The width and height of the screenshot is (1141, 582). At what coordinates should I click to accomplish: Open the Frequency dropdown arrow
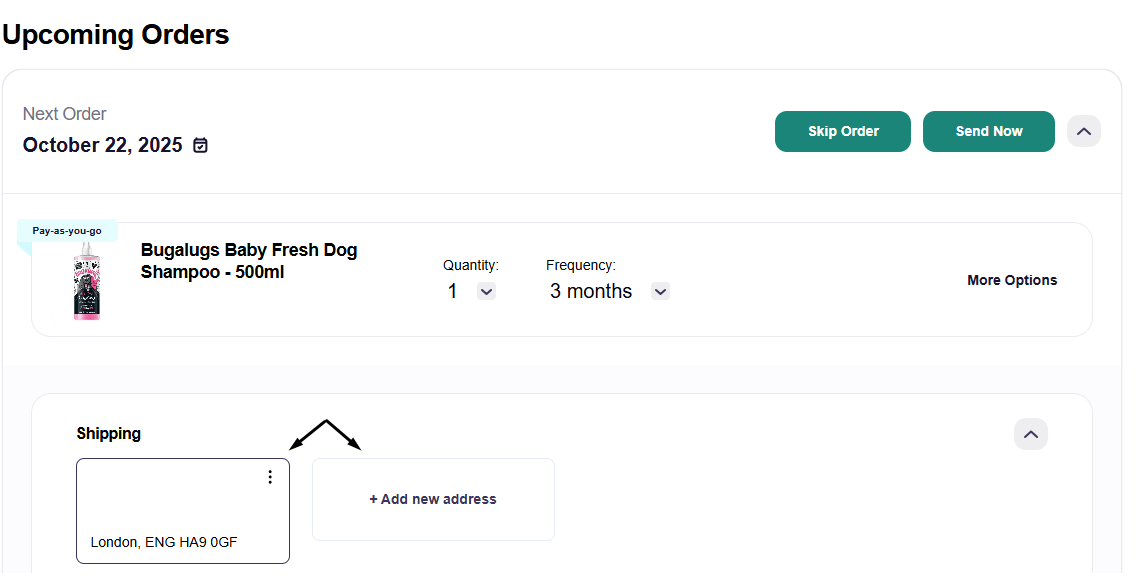660,292
